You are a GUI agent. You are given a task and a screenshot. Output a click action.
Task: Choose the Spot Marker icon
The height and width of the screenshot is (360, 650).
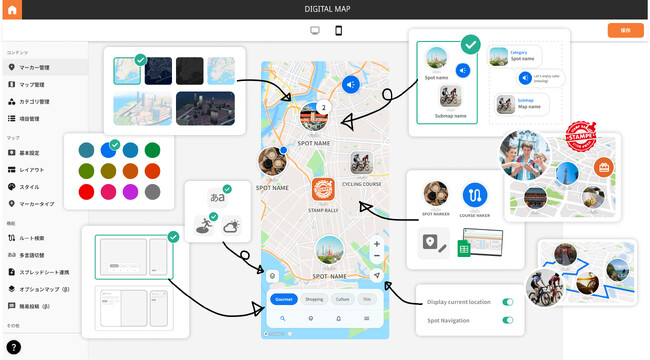click(x=436, y=194)
